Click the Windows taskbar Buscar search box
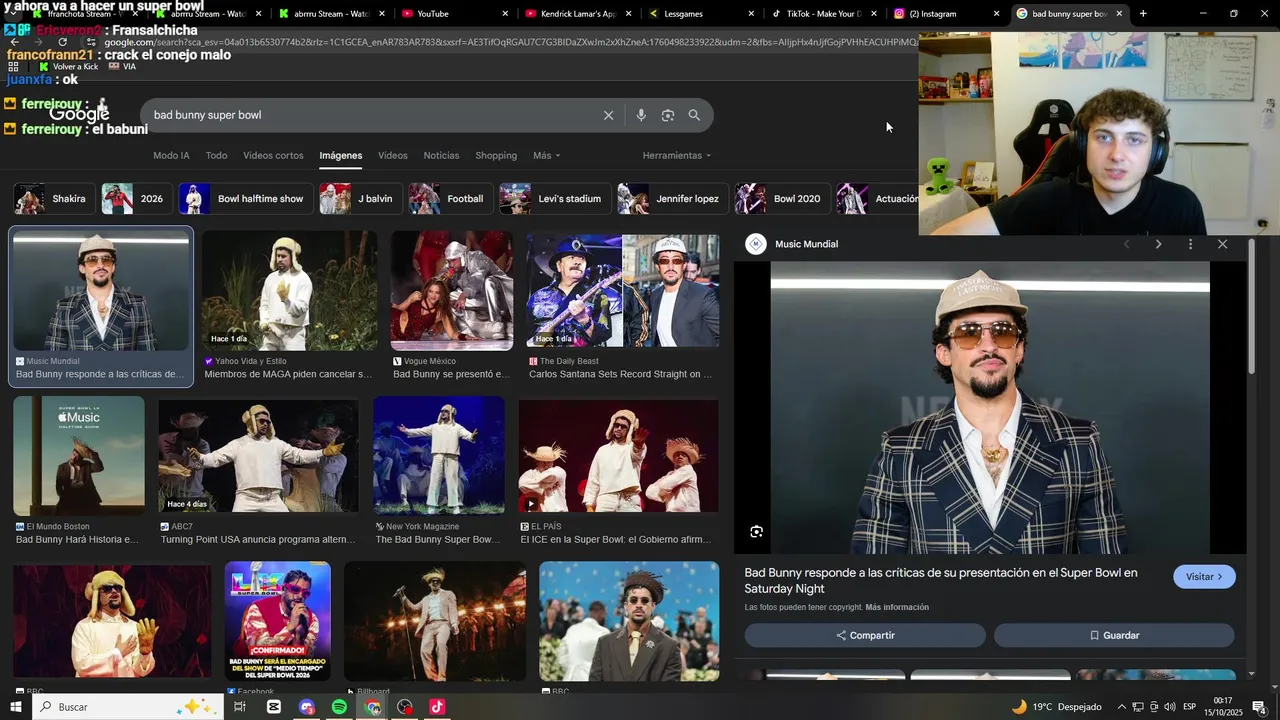This screenshot has height=720, width=1280. coord(127,707)
